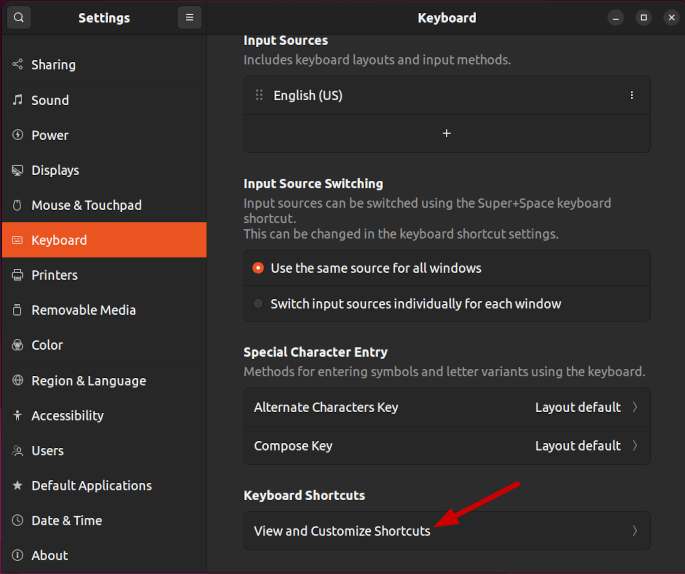685x574 pixels.
Task: Expand Compose Key layout setting
Action: point(446,446)
